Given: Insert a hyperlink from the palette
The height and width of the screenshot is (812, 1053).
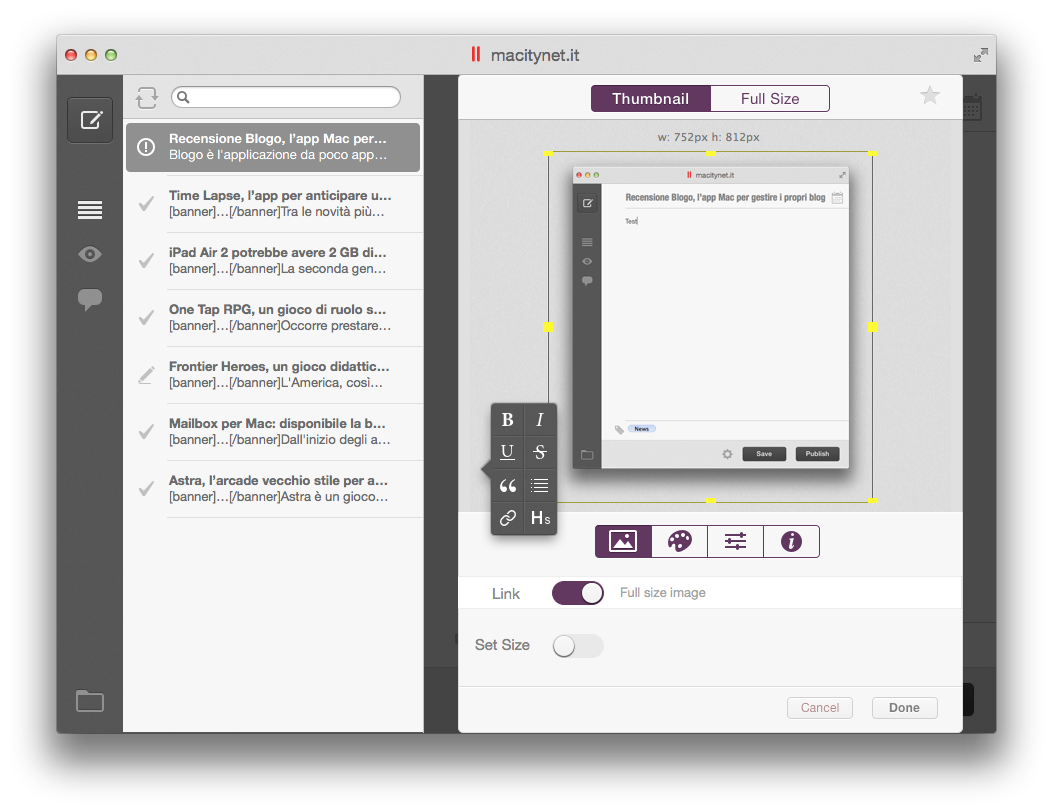Looking at the screenshot, I should click(508, 518).
